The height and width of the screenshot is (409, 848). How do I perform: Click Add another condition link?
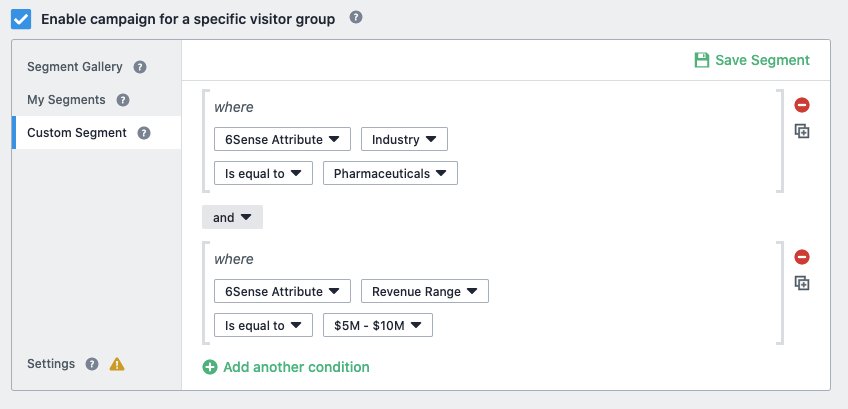pyautogui.click(x=286, y=367)
